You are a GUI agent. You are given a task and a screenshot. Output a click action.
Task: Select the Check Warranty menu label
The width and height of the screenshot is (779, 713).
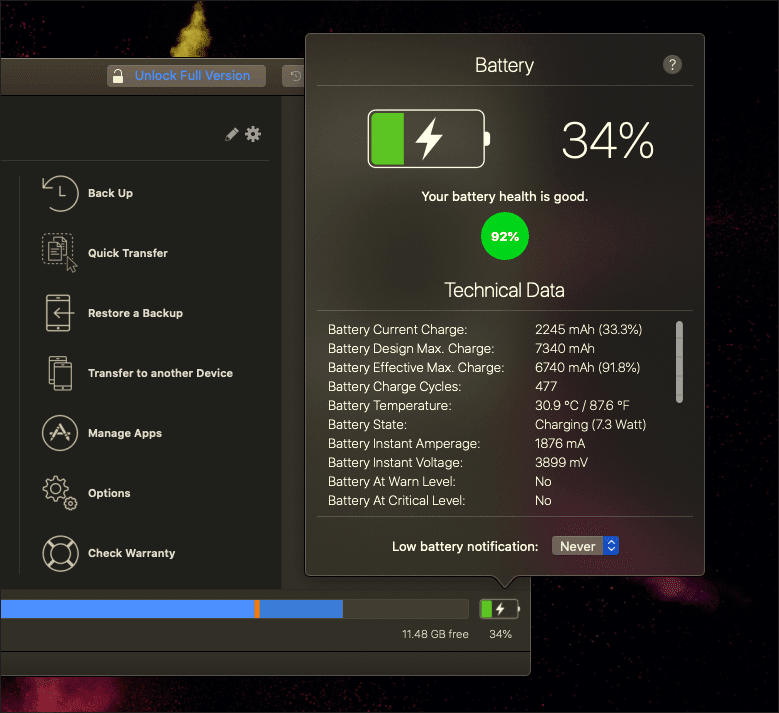[131, 553]
